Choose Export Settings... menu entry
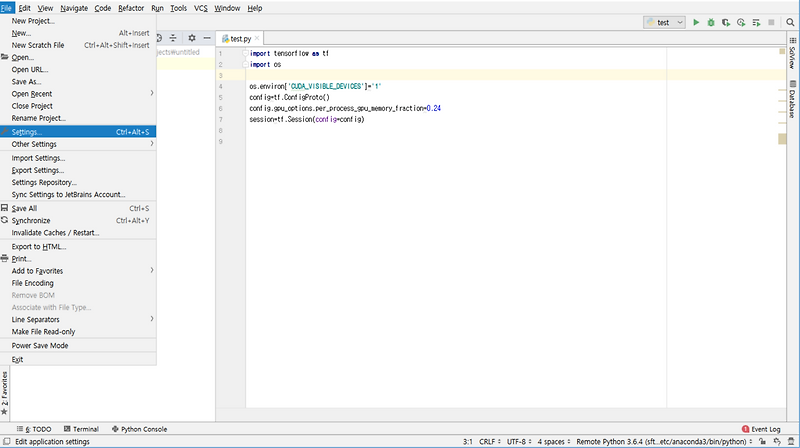Viewport: 800px width, 448px height. [x=78, y=170]
